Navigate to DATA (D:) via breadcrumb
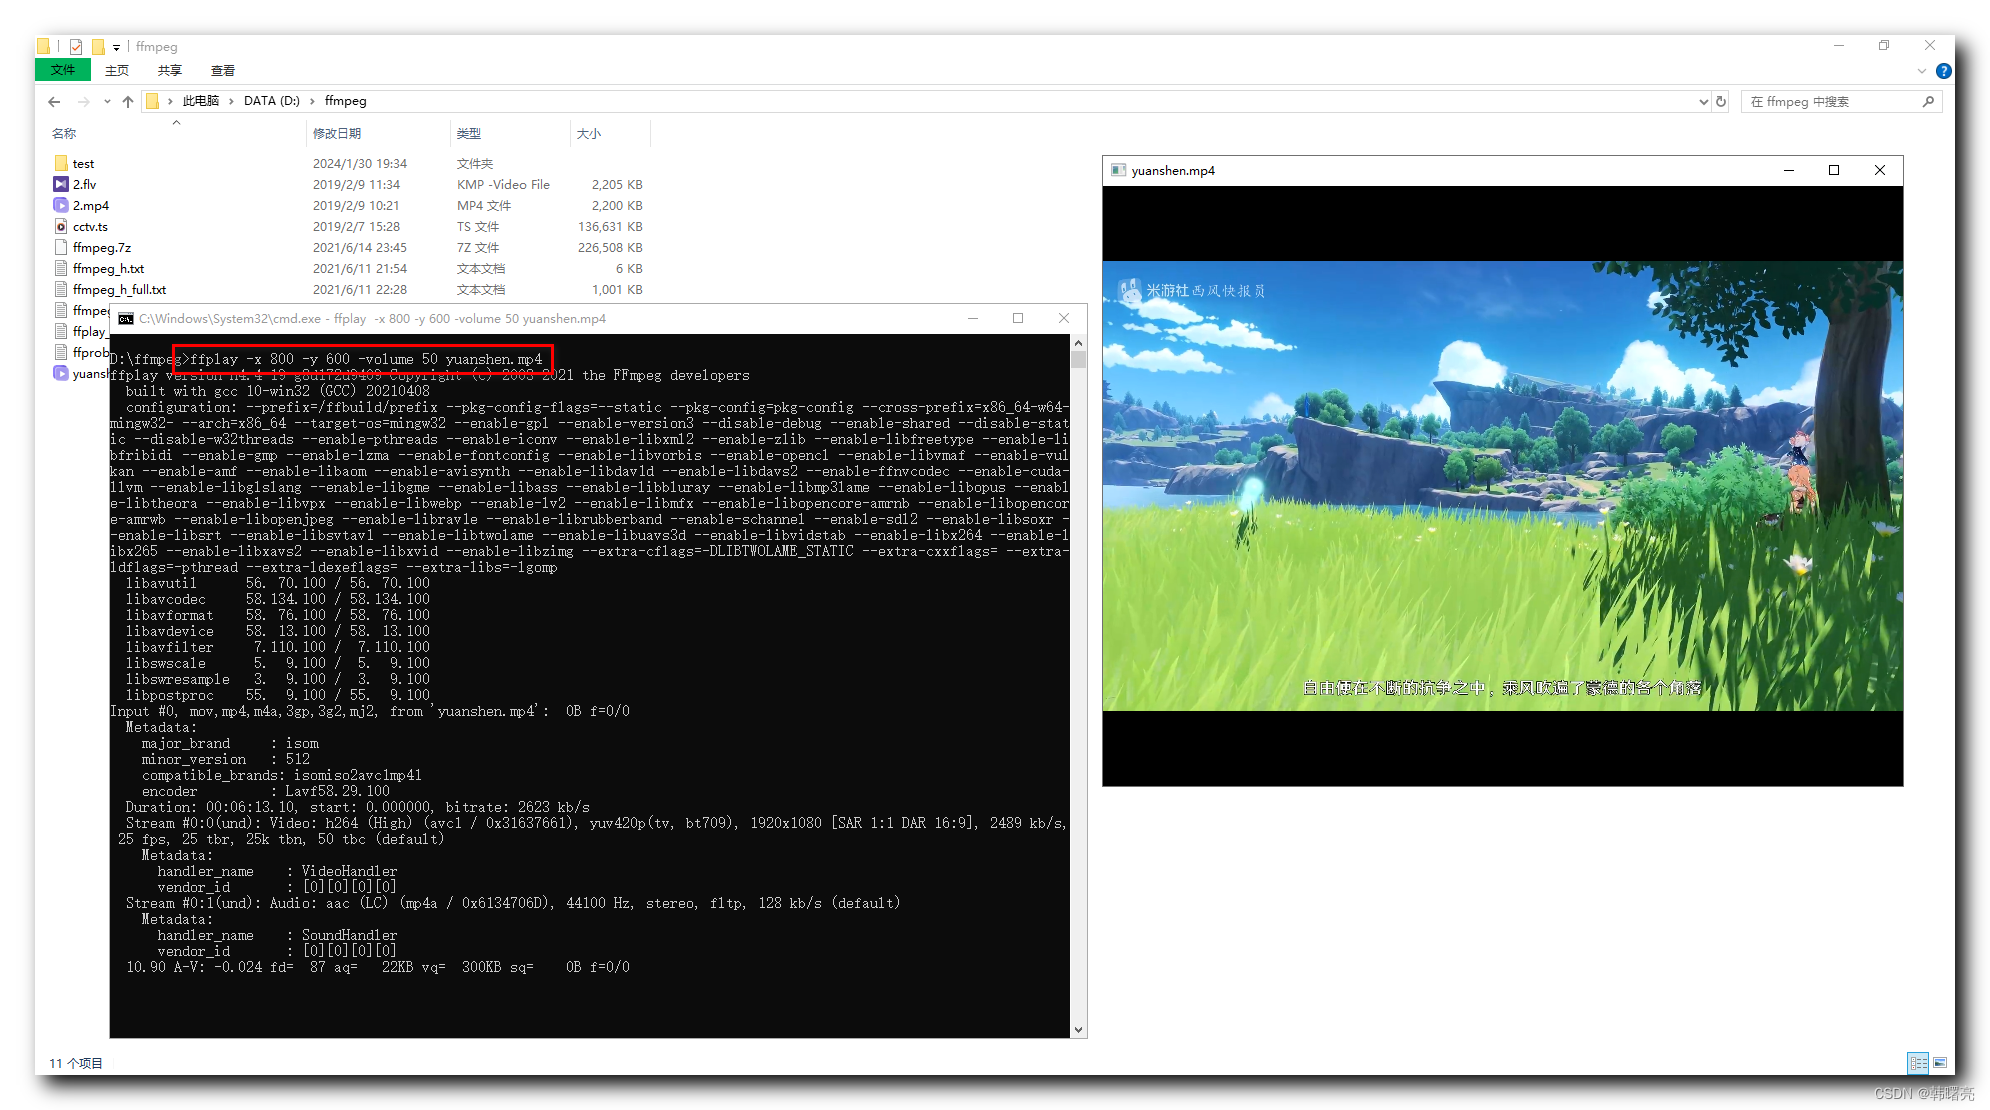The width and height of the screenshot is (1990, 1110). pyautogui.click(x=272, y=101)
